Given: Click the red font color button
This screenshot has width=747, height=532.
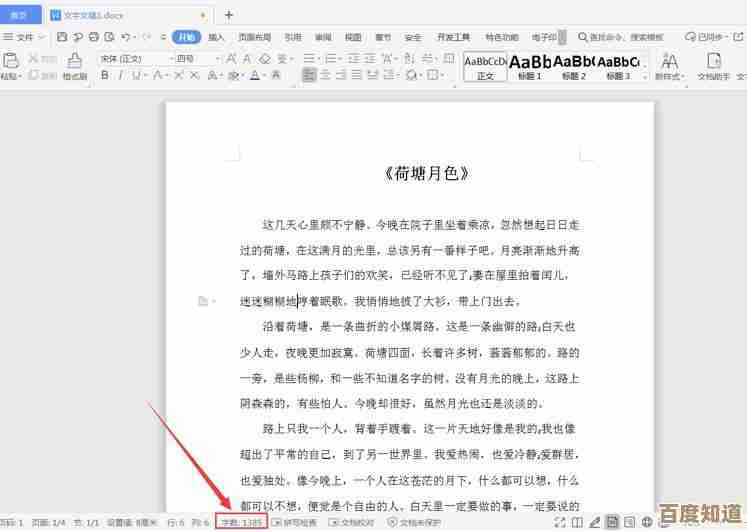Looking at the screenshot, I should point(255,75).
